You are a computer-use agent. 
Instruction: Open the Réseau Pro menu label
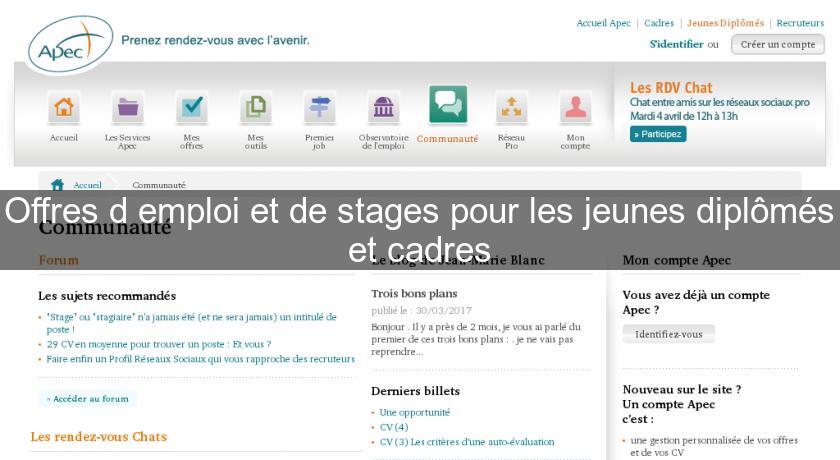(512, 141)
